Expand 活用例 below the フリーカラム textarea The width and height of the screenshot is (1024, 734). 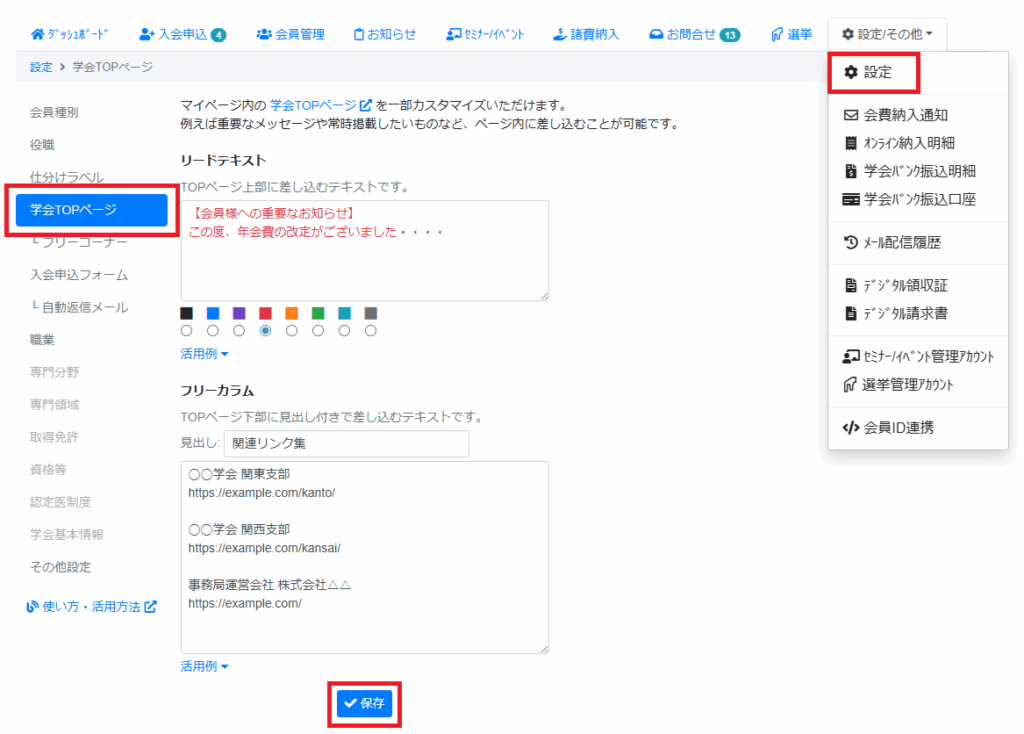204,666
